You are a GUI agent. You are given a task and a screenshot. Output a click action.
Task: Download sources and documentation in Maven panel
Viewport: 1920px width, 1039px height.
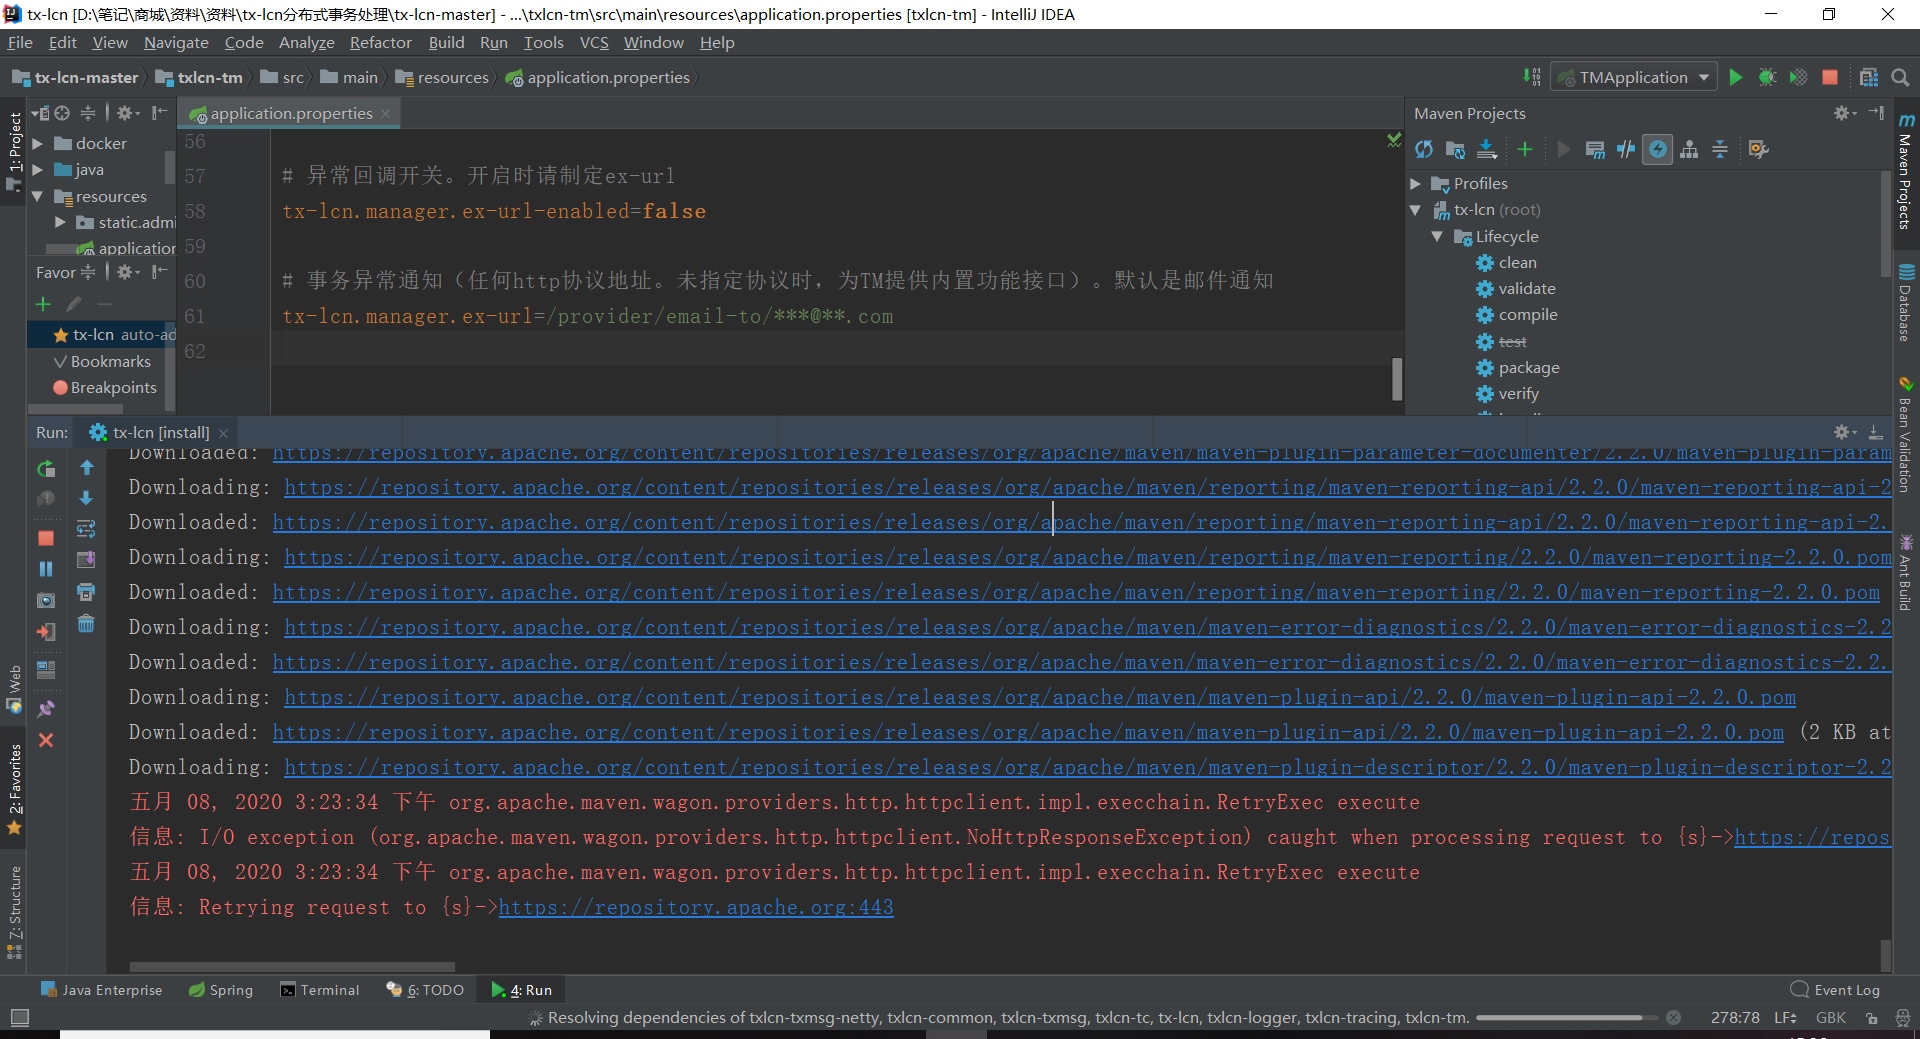(x=1487, y=150)
